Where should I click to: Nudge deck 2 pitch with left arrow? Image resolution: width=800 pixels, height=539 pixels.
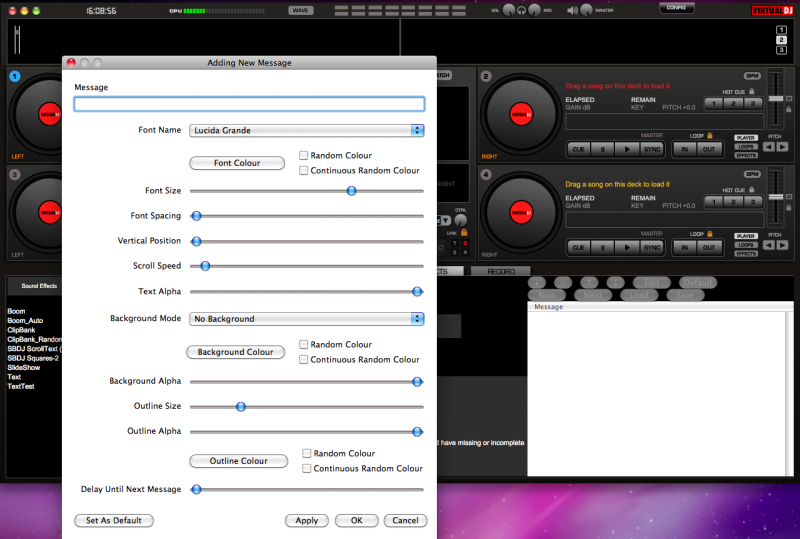[x=768, y=147]
